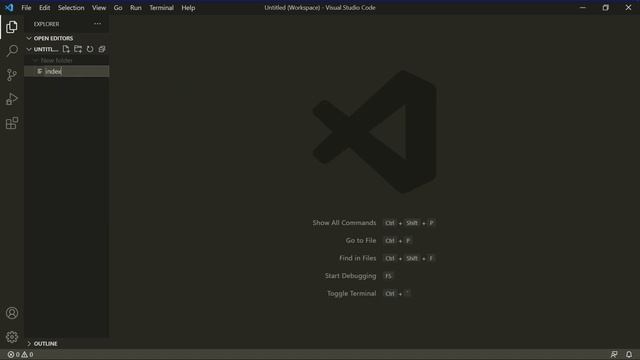Screen dimensions: 640x360
Task: Click the New Folder icon in explorer
Action: pos(78,49)
